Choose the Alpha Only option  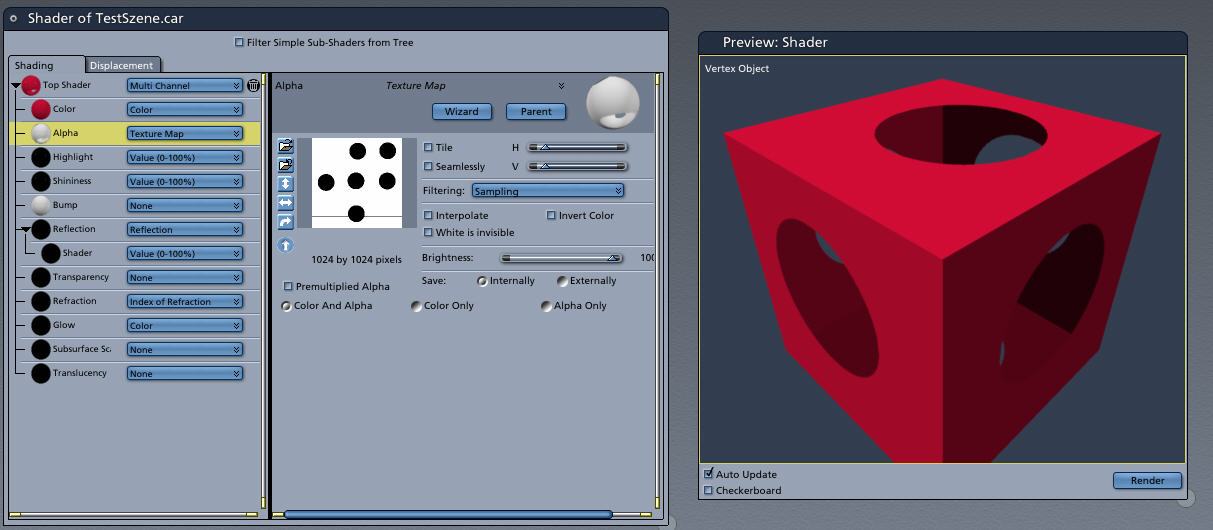click(x=546, y=306)
